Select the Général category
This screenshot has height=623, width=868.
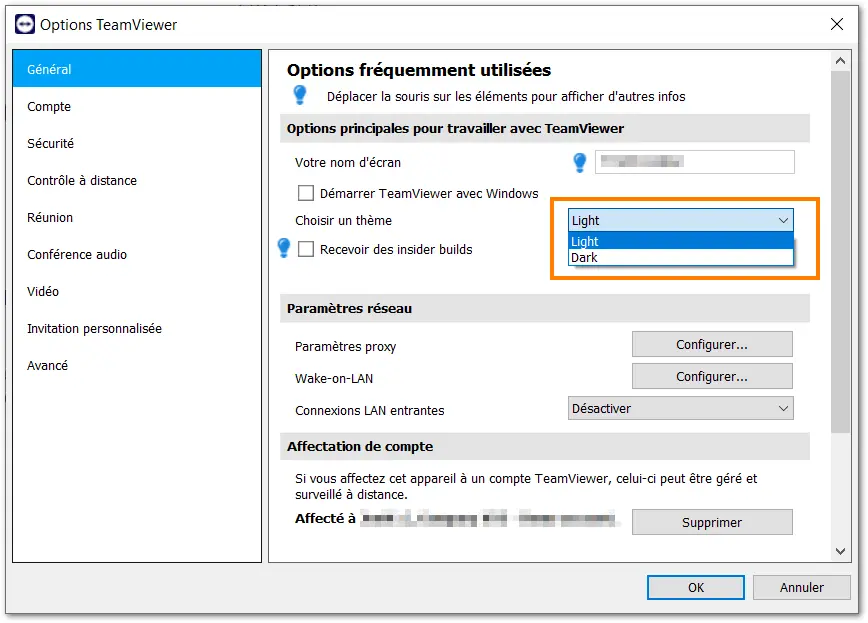point(137,69)
